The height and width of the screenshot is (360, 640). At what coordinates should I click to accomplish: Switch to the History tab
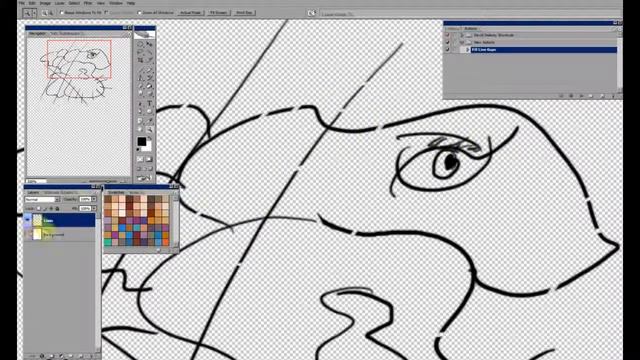452,29
